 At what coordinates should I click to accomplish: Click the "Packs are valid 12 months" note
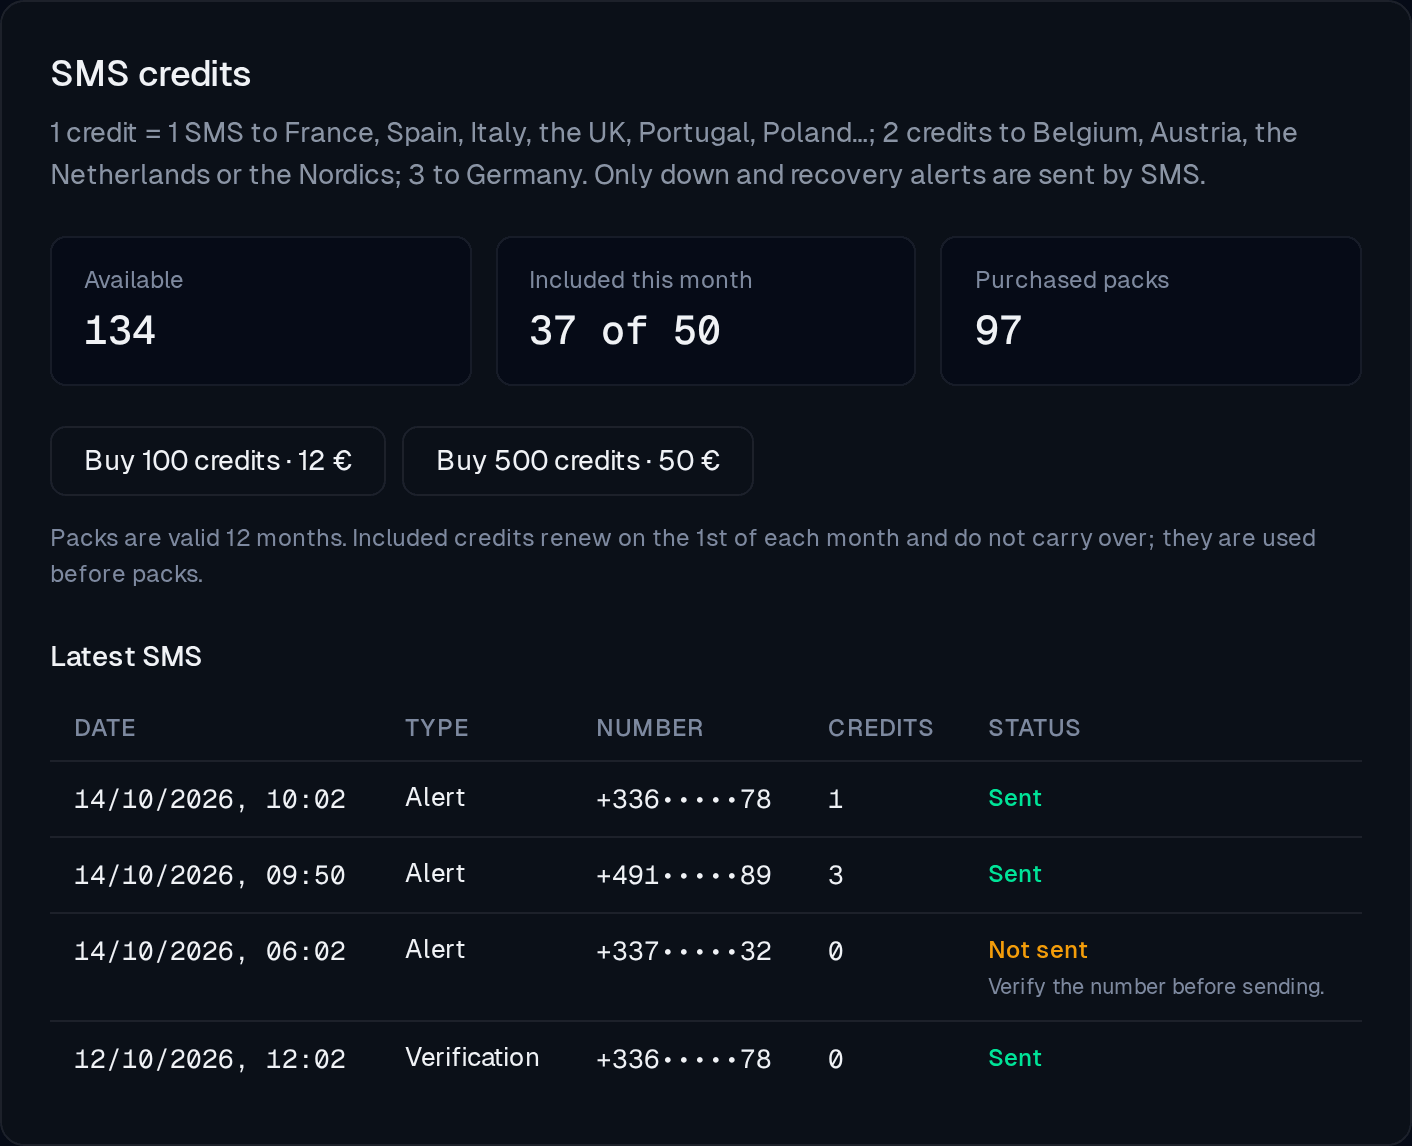(x=683, y=556)
